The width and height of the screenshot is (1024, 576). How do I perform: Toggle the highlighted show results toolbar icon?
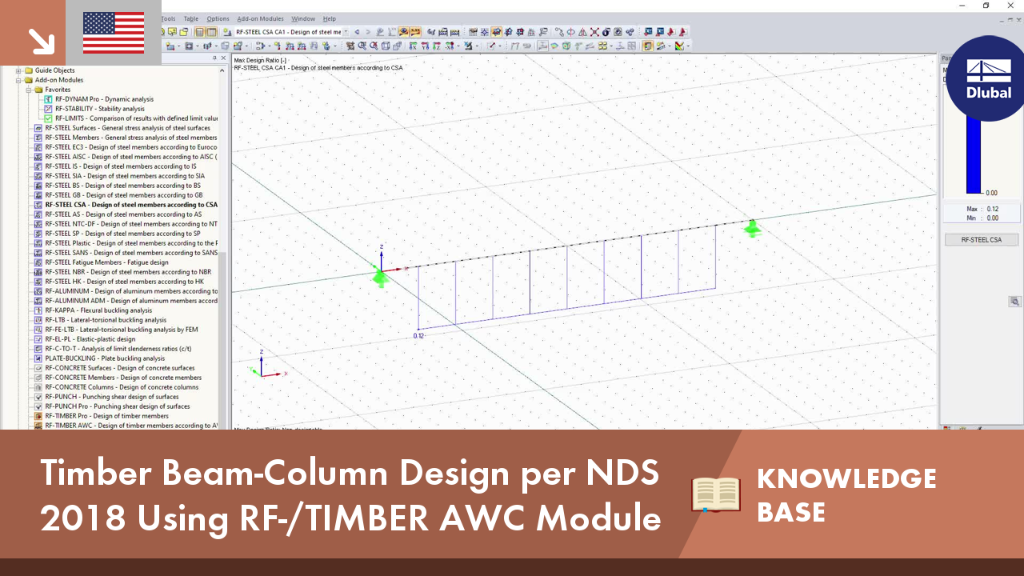point(404,32)
